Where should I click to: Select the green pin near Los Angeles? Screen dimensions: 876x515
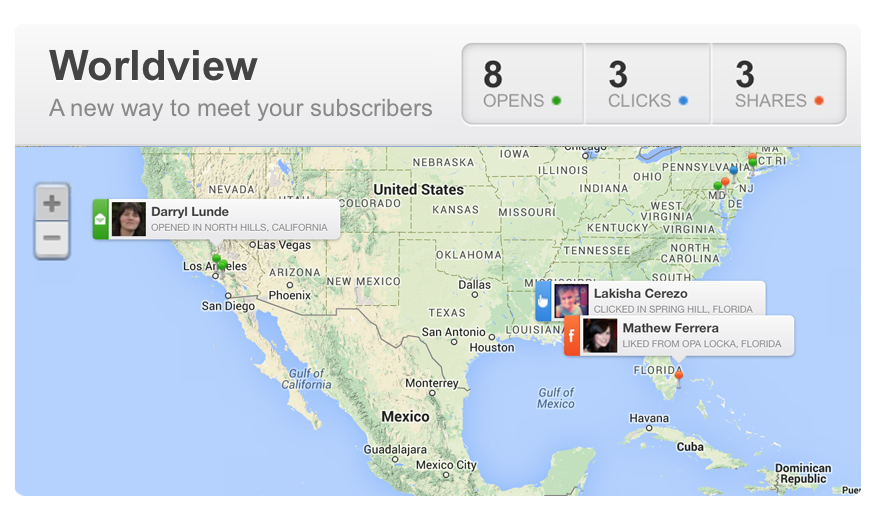click(x=223, y=264)
